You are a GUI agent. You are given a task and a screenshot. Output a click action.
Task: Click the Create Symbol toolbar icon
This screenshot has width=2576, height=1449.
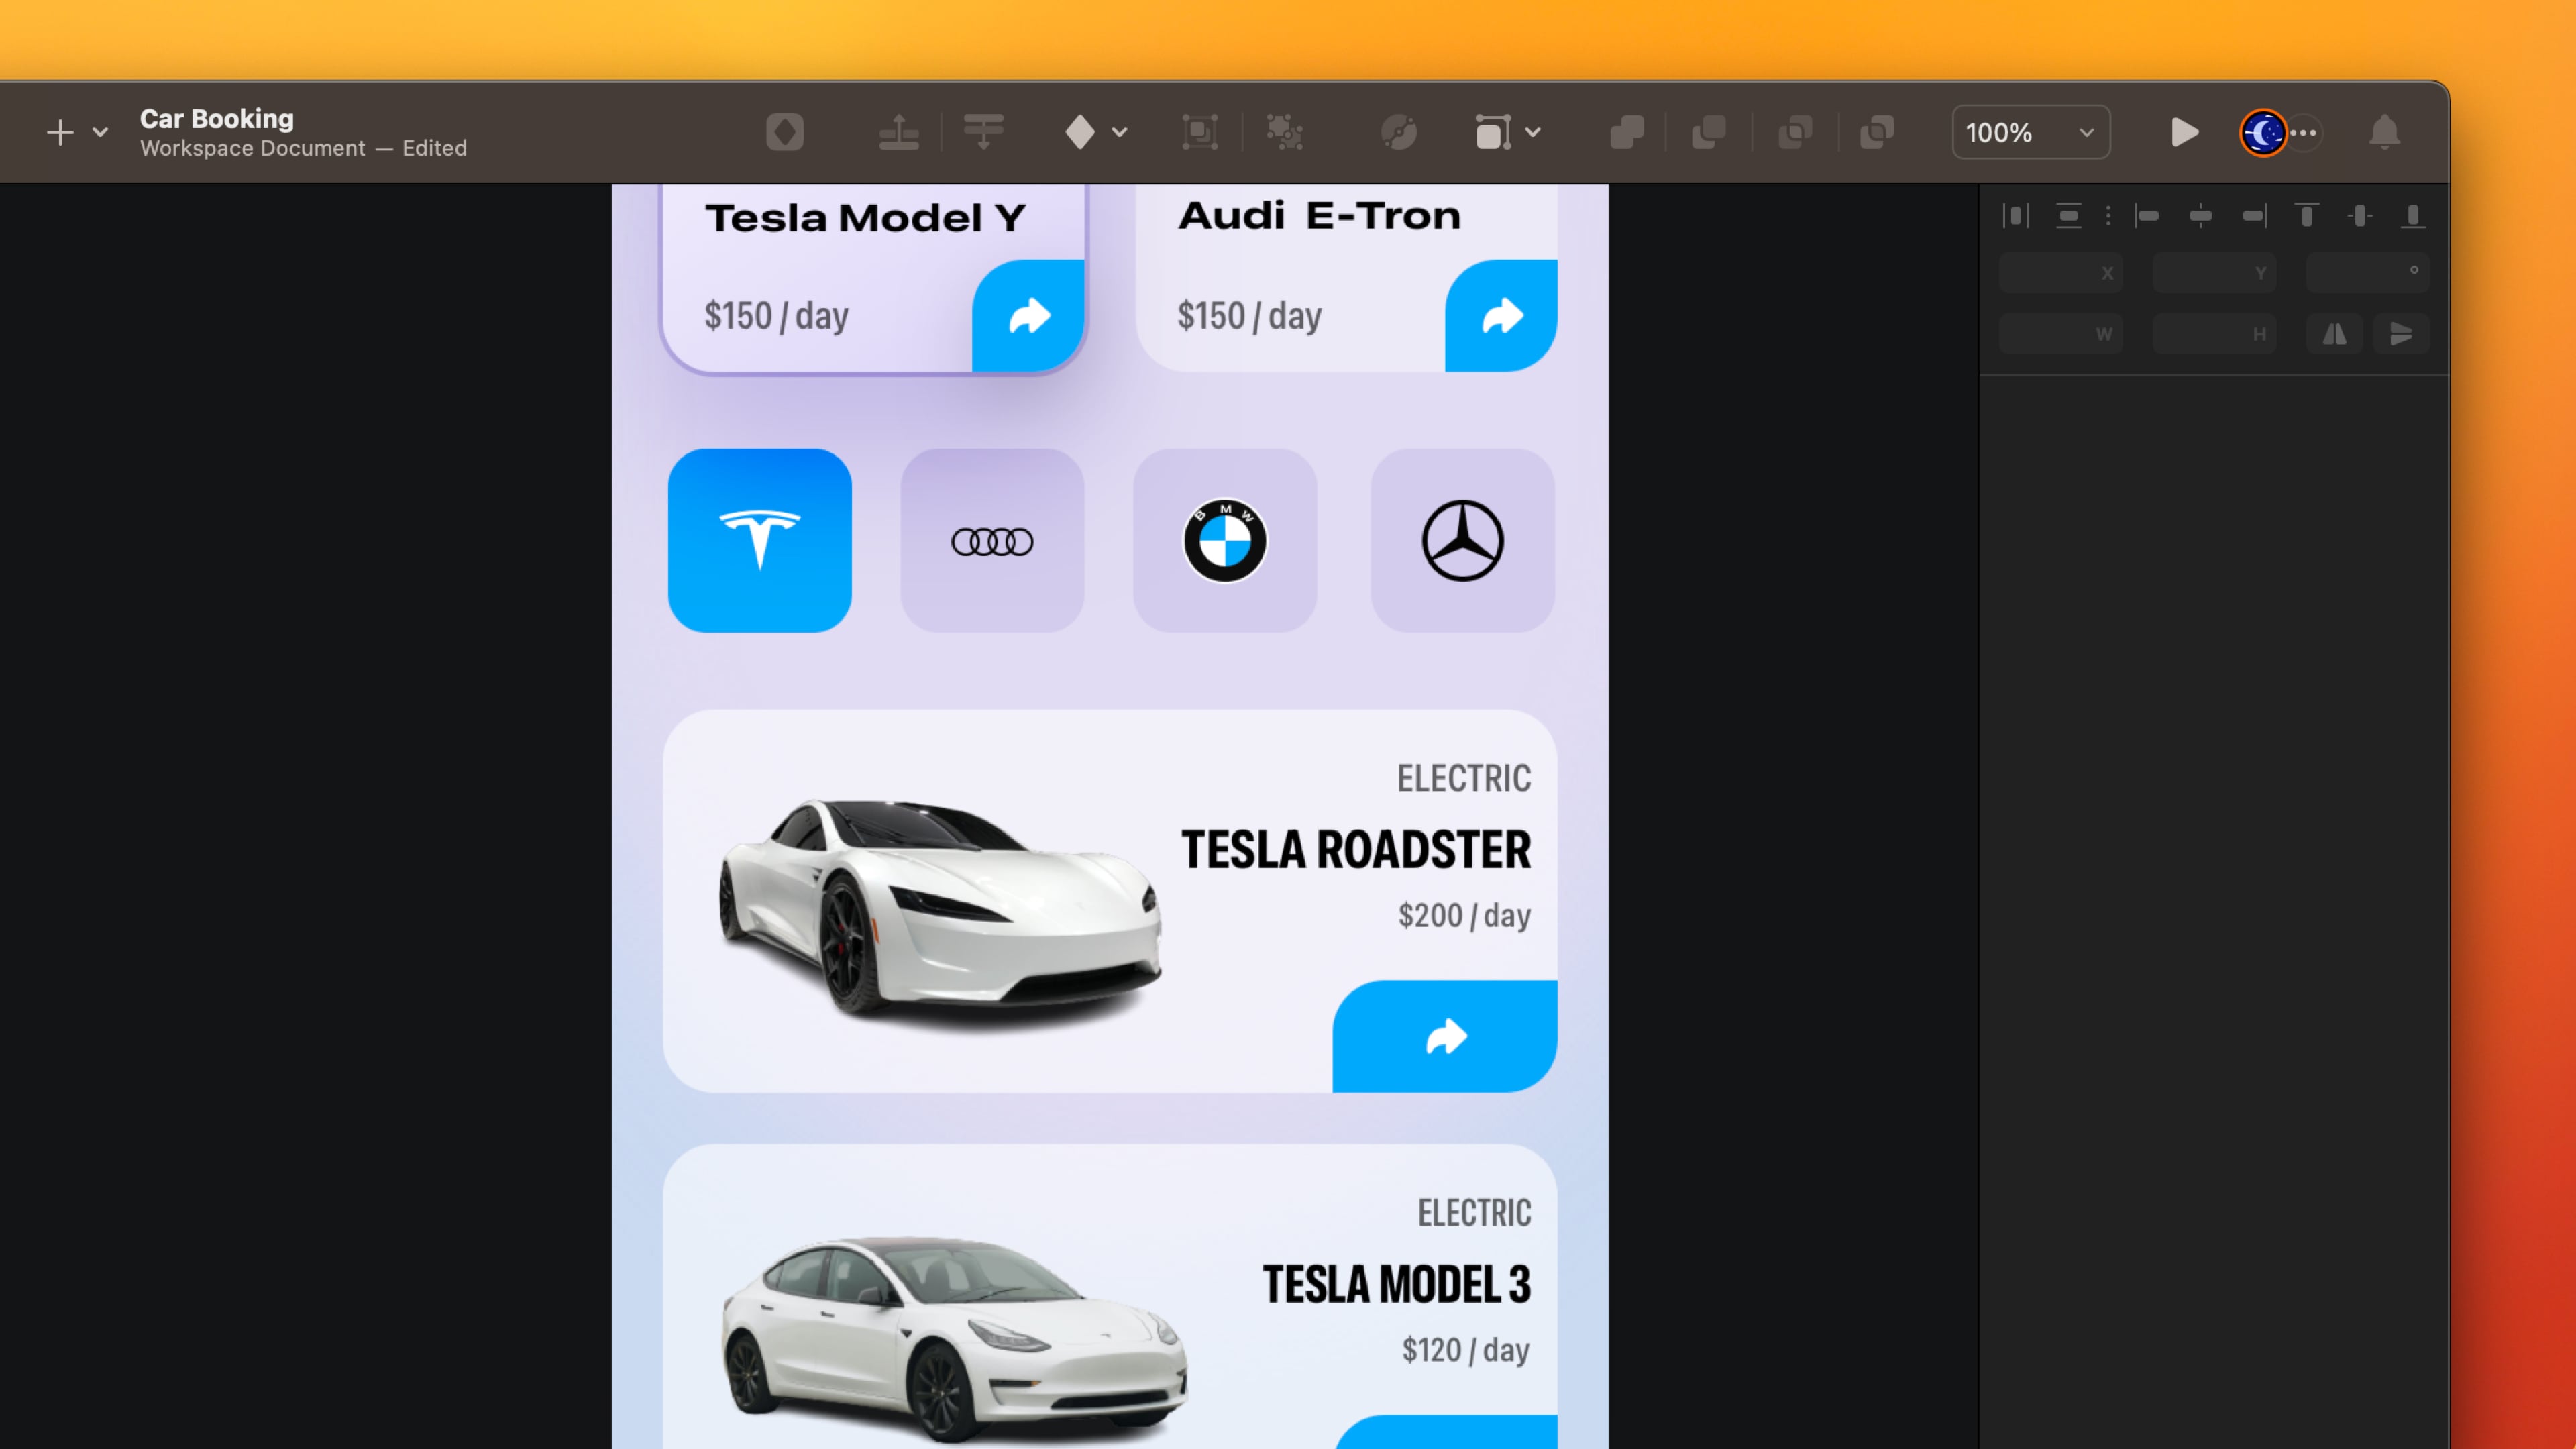(x=785, y=132)
